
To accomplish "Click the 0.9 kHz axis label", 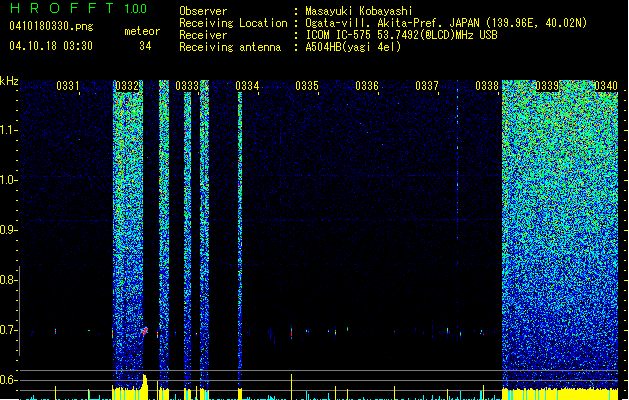I will [x=8, y=230].
